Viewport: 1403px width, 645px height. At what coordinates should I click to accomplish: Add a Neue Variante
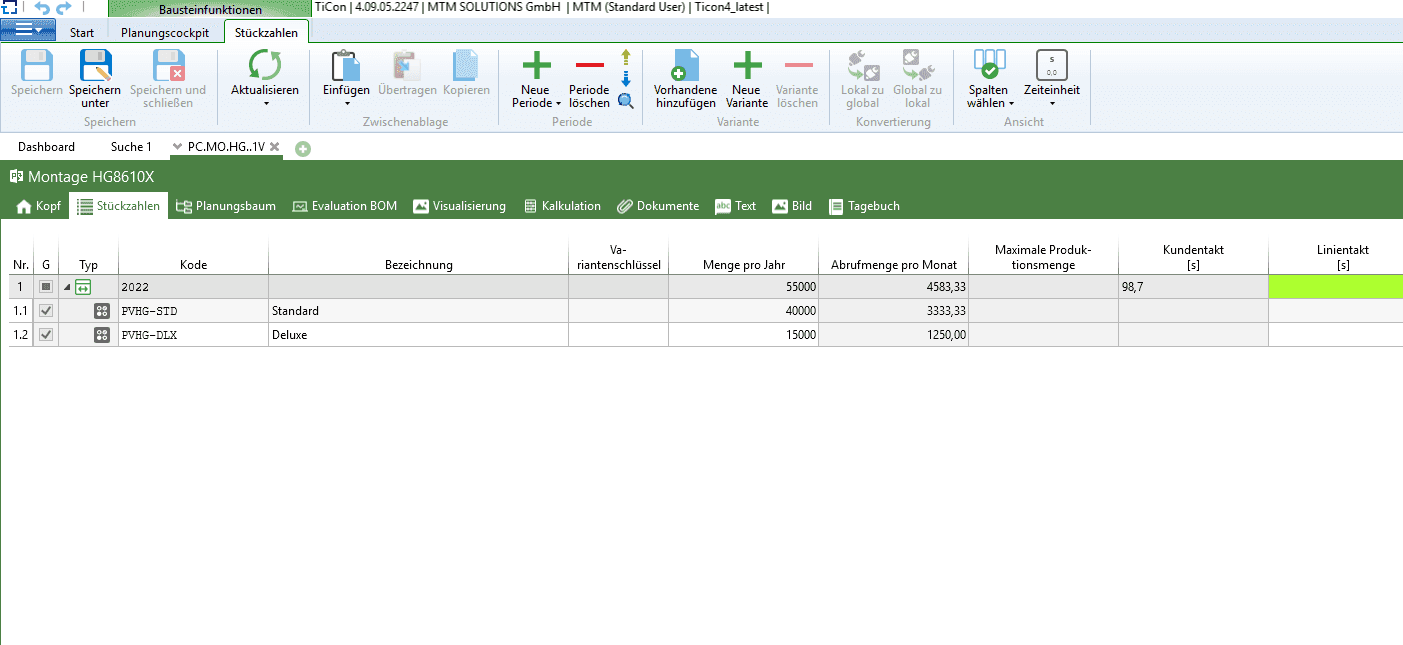coord(747,66)
